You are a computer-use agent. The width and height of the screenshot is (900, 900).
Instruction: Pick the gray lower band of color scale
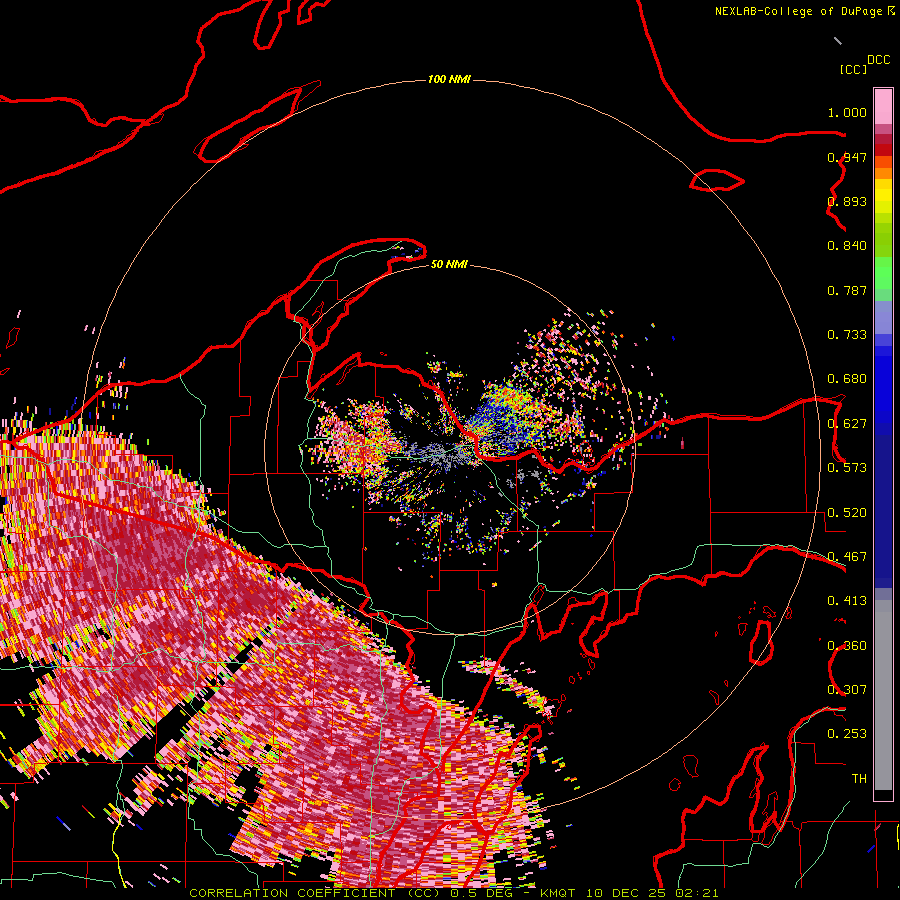click(x=883, y=695)
